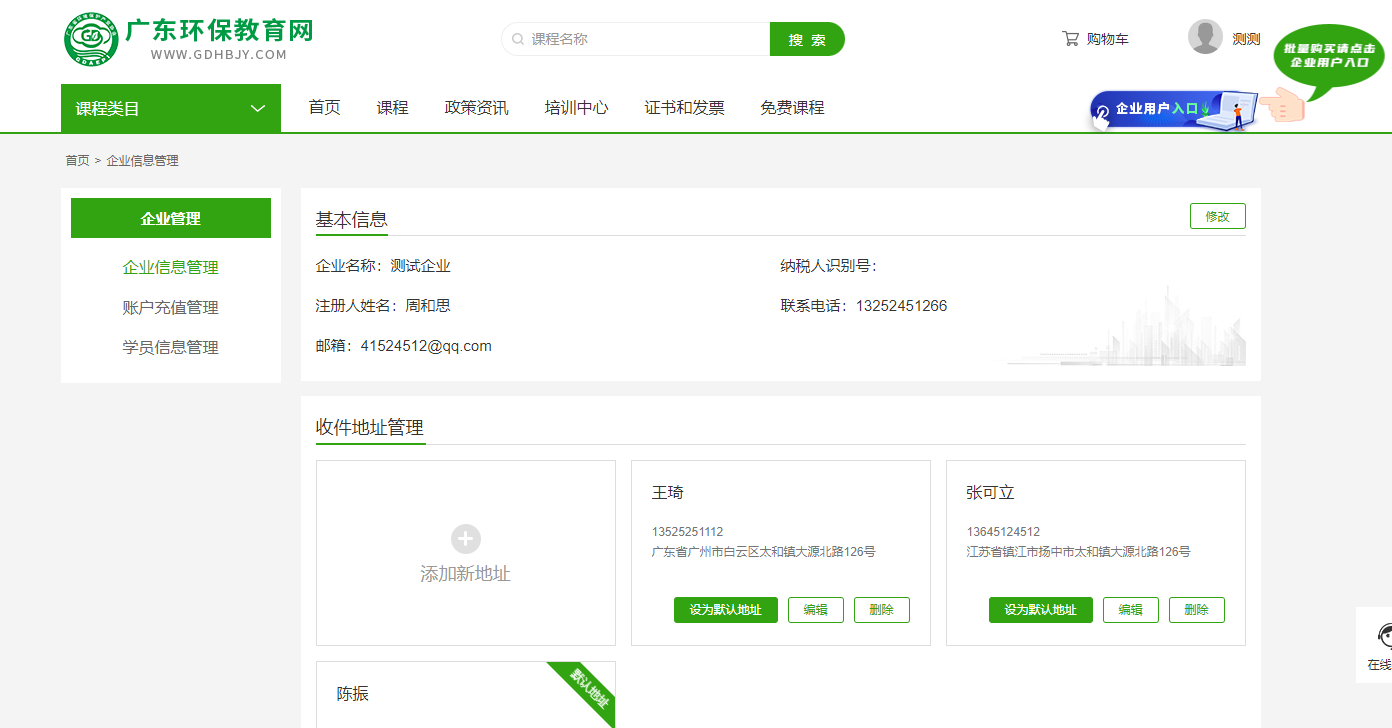Open 学员信息管理 from the sidebar

click(x=170, y=348)
